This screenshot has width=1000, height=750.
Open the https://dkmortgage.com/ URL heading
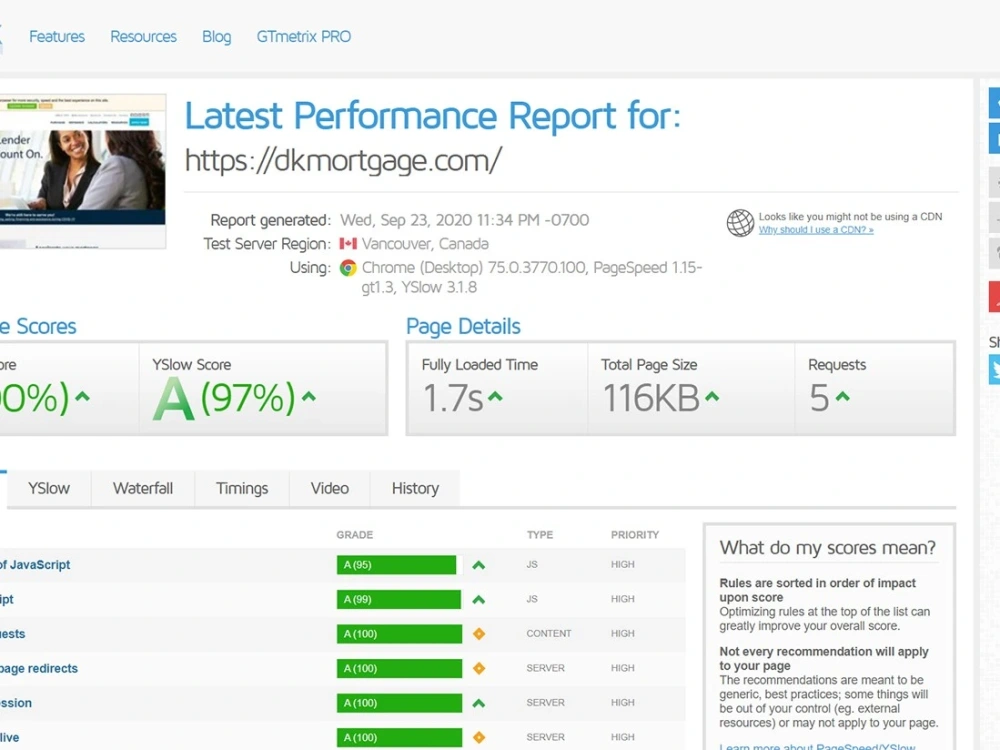point(343,160)
